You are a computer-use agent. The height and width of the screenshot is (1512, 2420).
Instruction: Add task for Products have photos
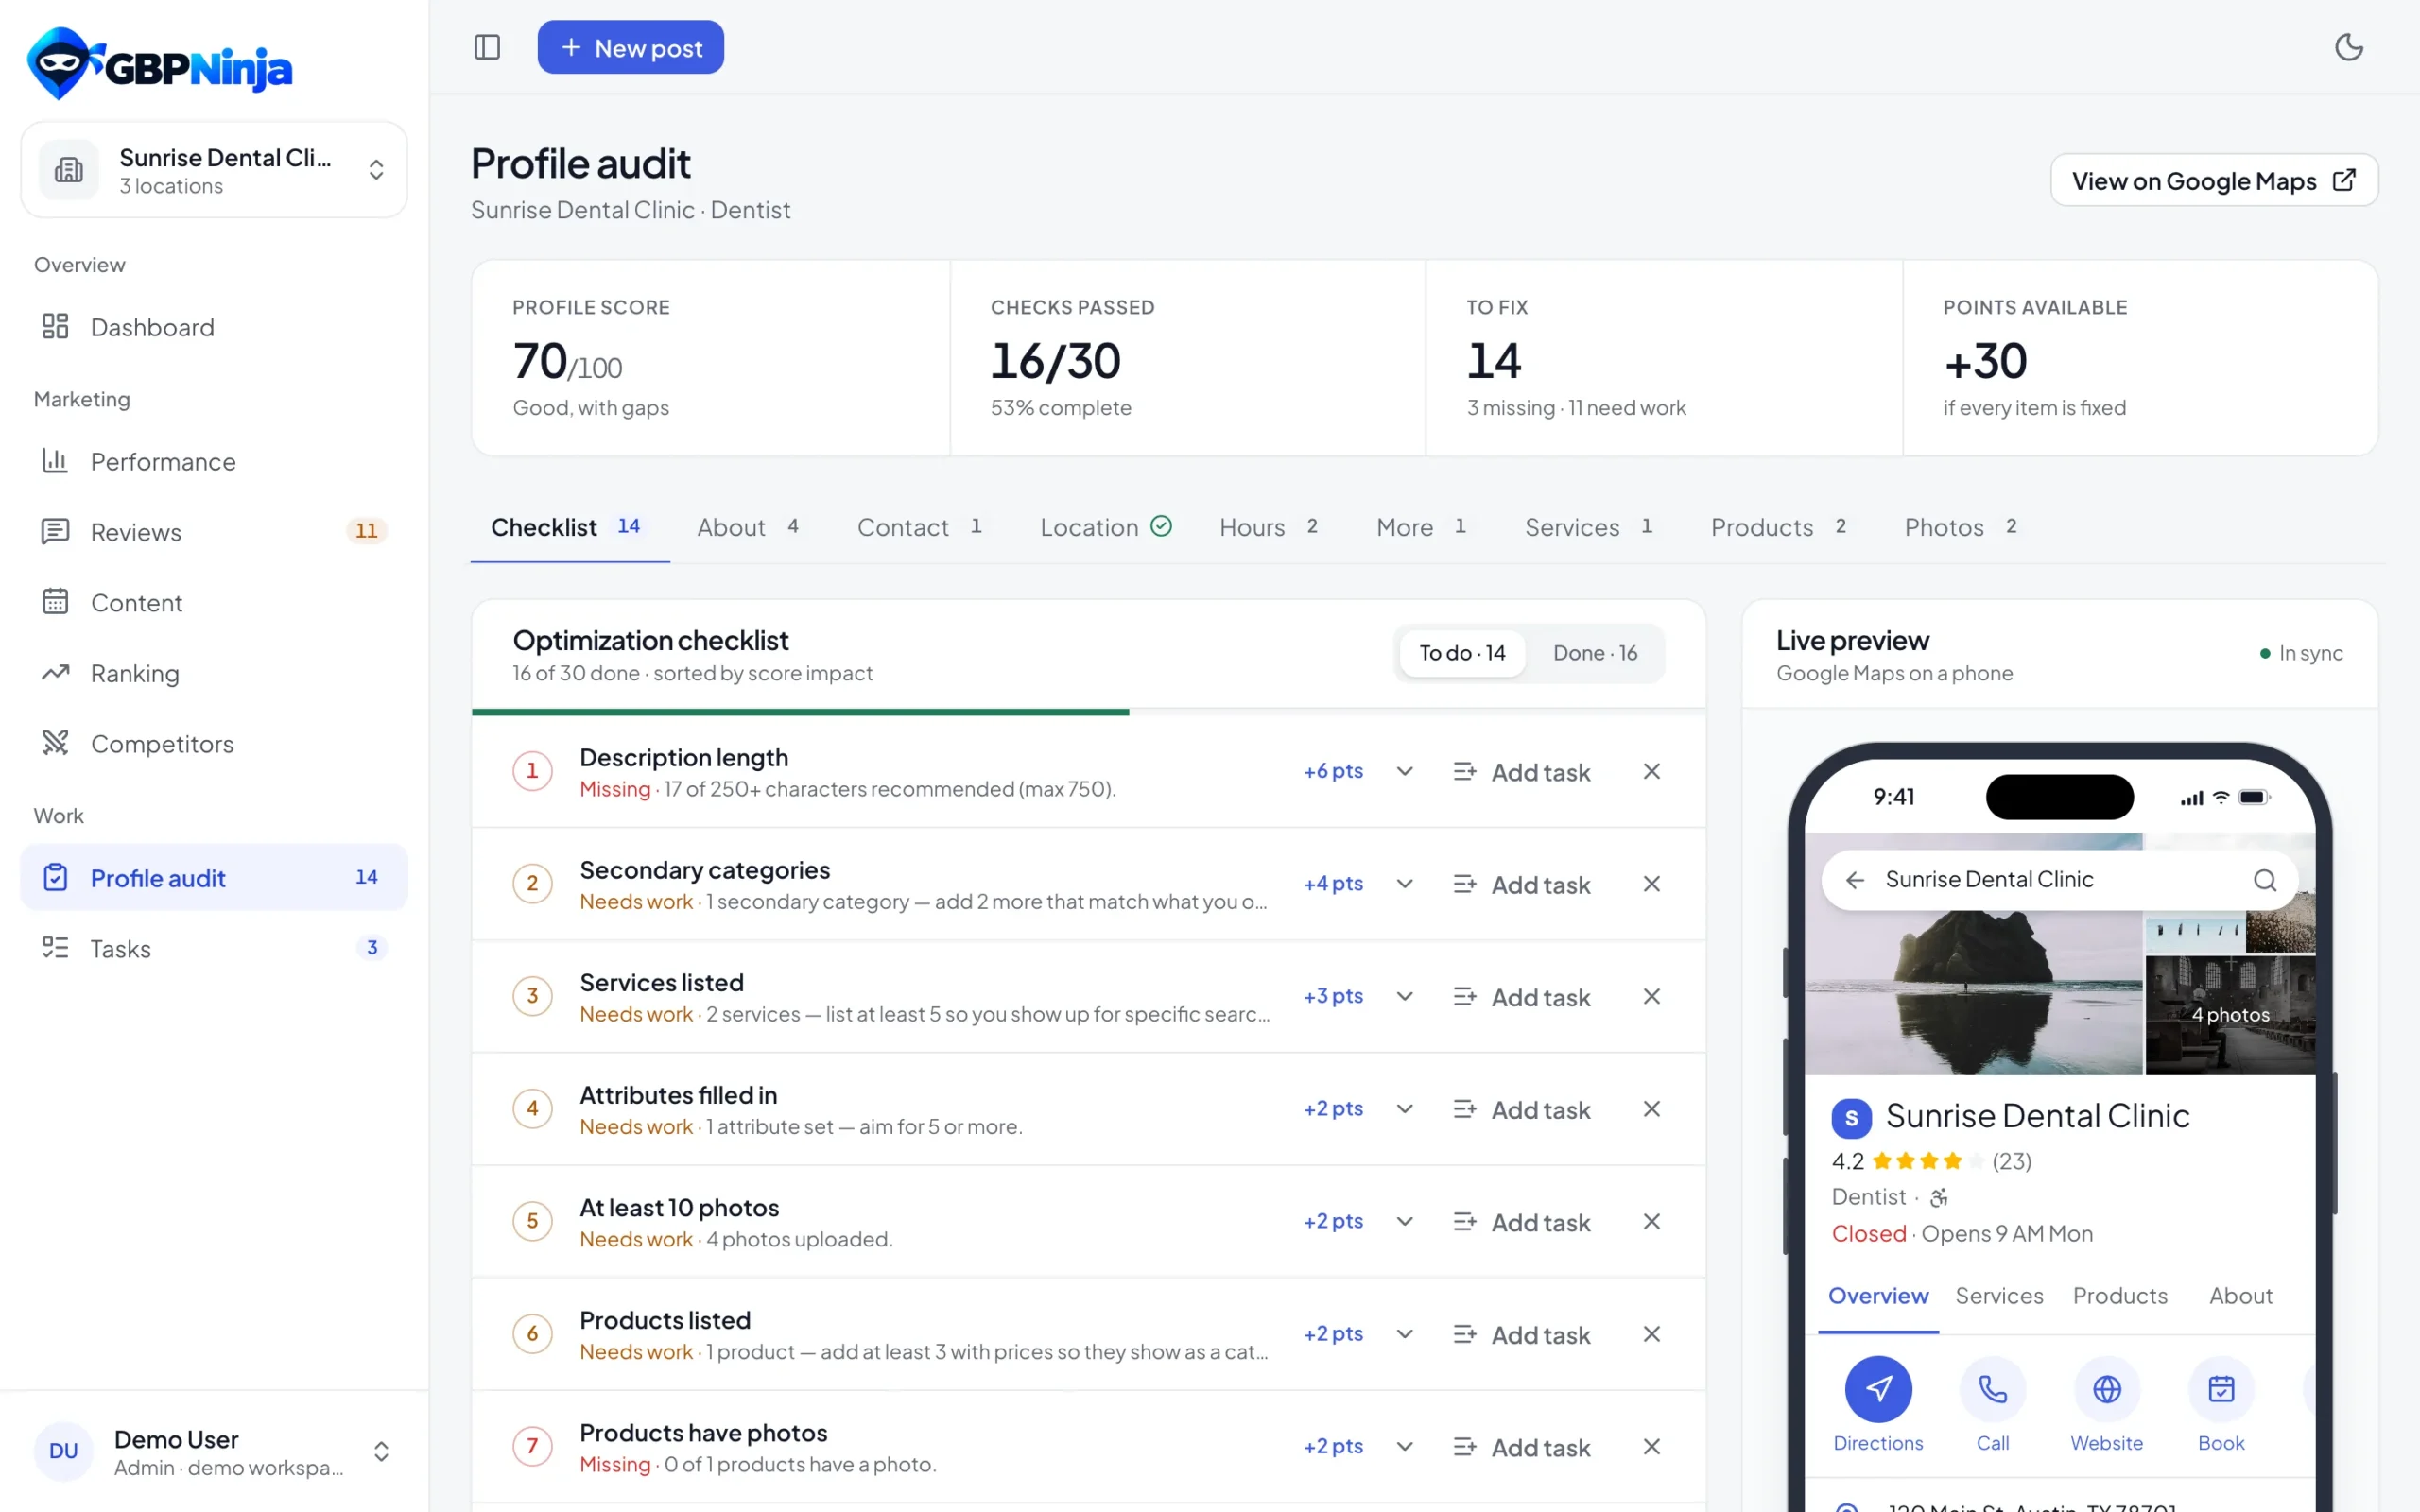[1521, 1447]
